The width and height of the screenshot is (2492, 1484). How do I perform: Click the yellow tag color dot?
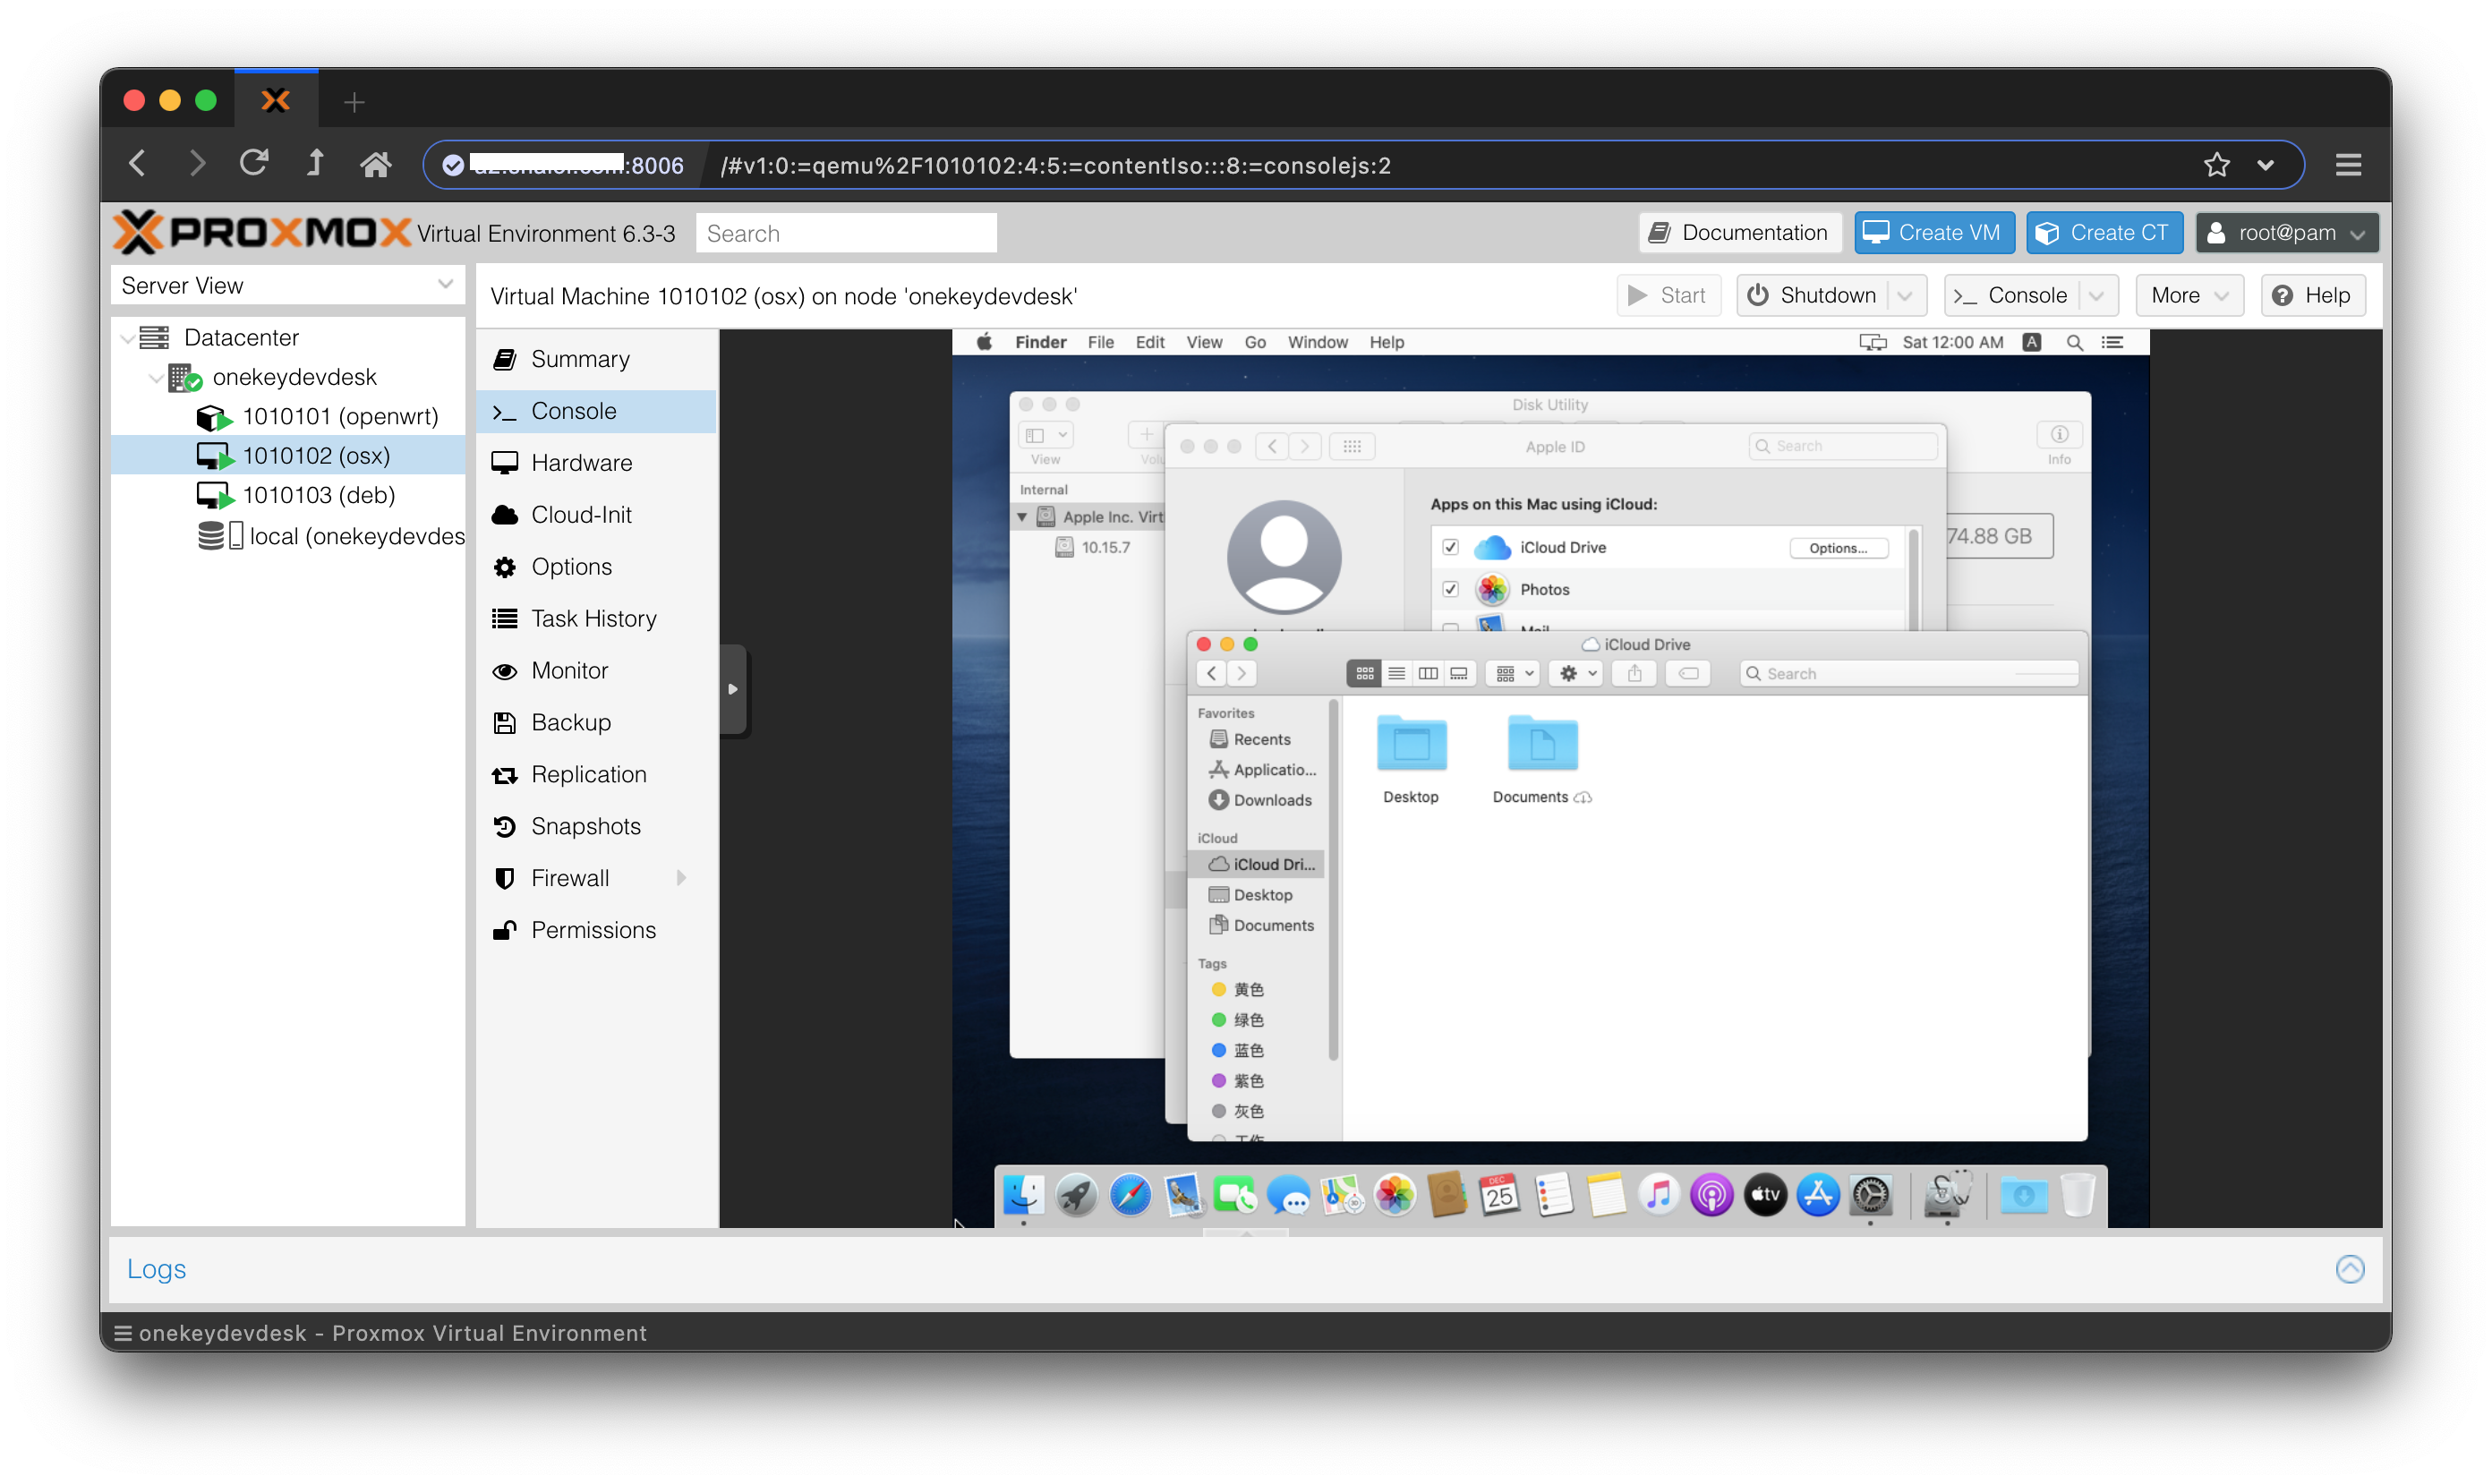[x=1218, y=989]
